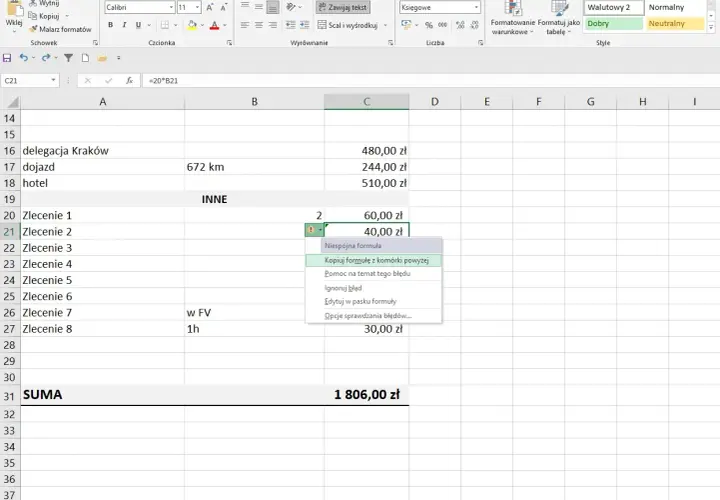Increase font size with larger A icon
This screenshot has width=720, height=500.
coord(210,7)
